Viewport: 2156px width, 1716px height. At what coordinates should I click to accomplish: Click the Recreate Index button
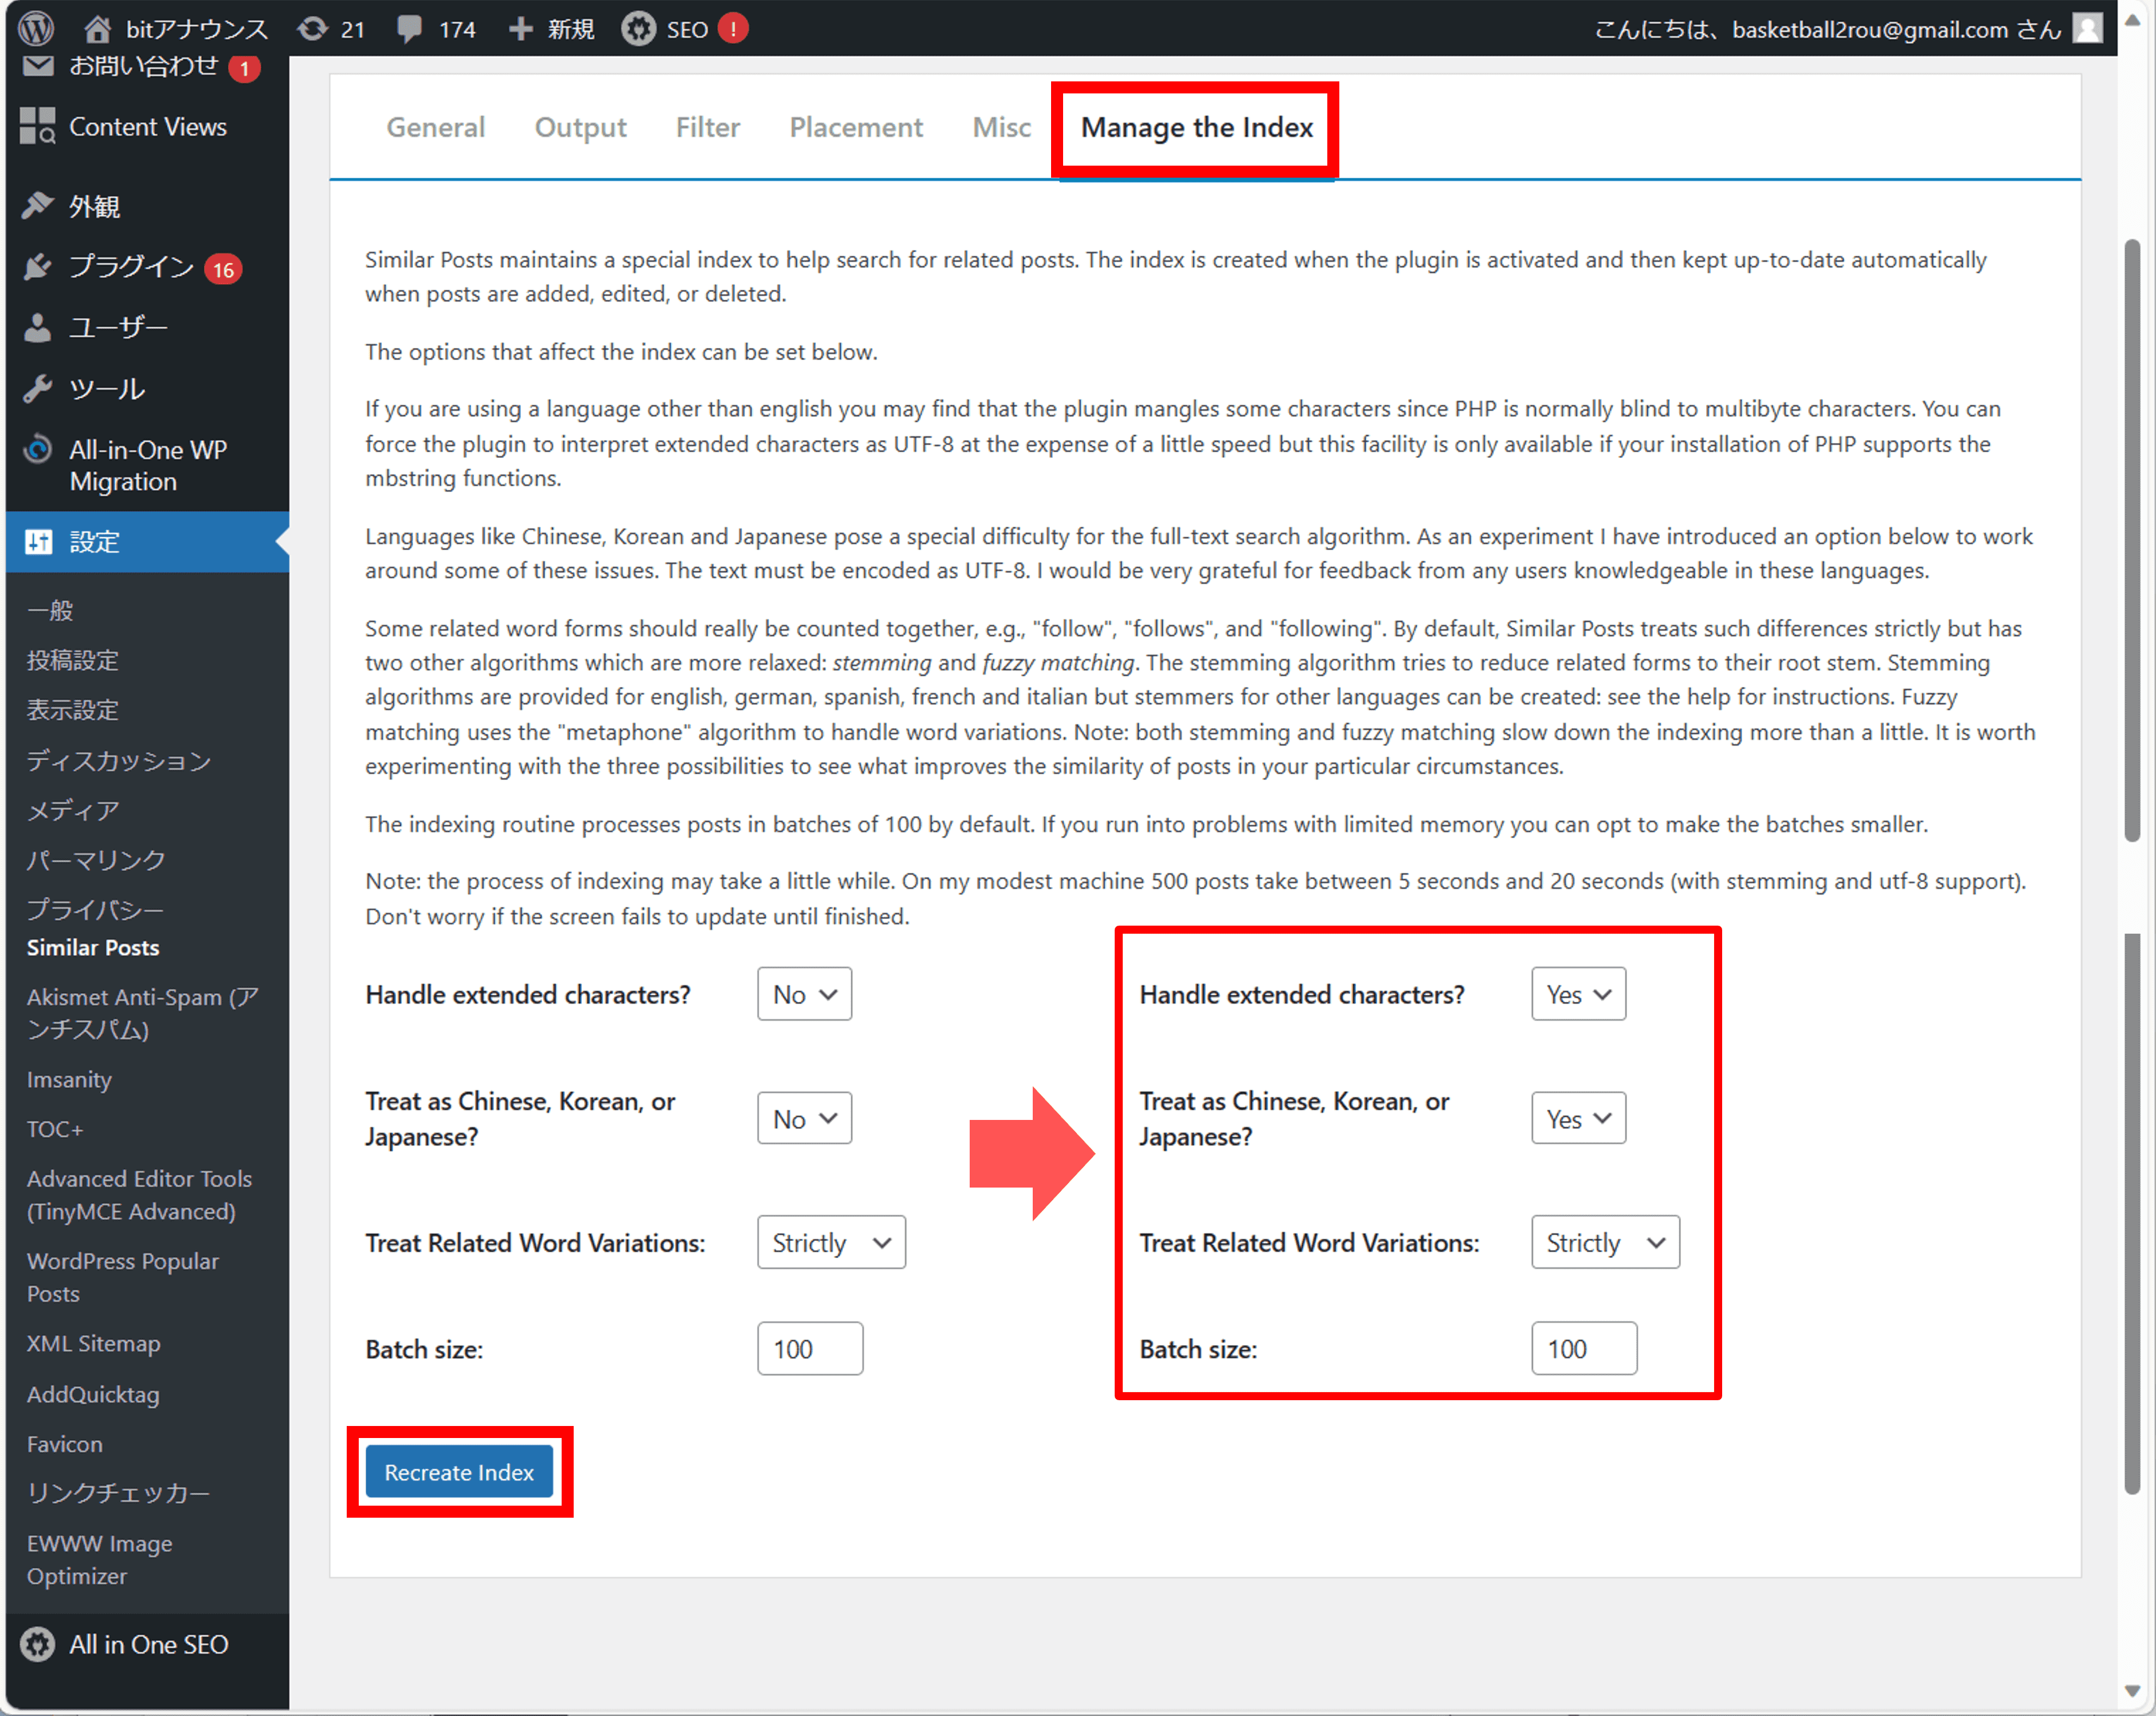[x=459, y=1472]
